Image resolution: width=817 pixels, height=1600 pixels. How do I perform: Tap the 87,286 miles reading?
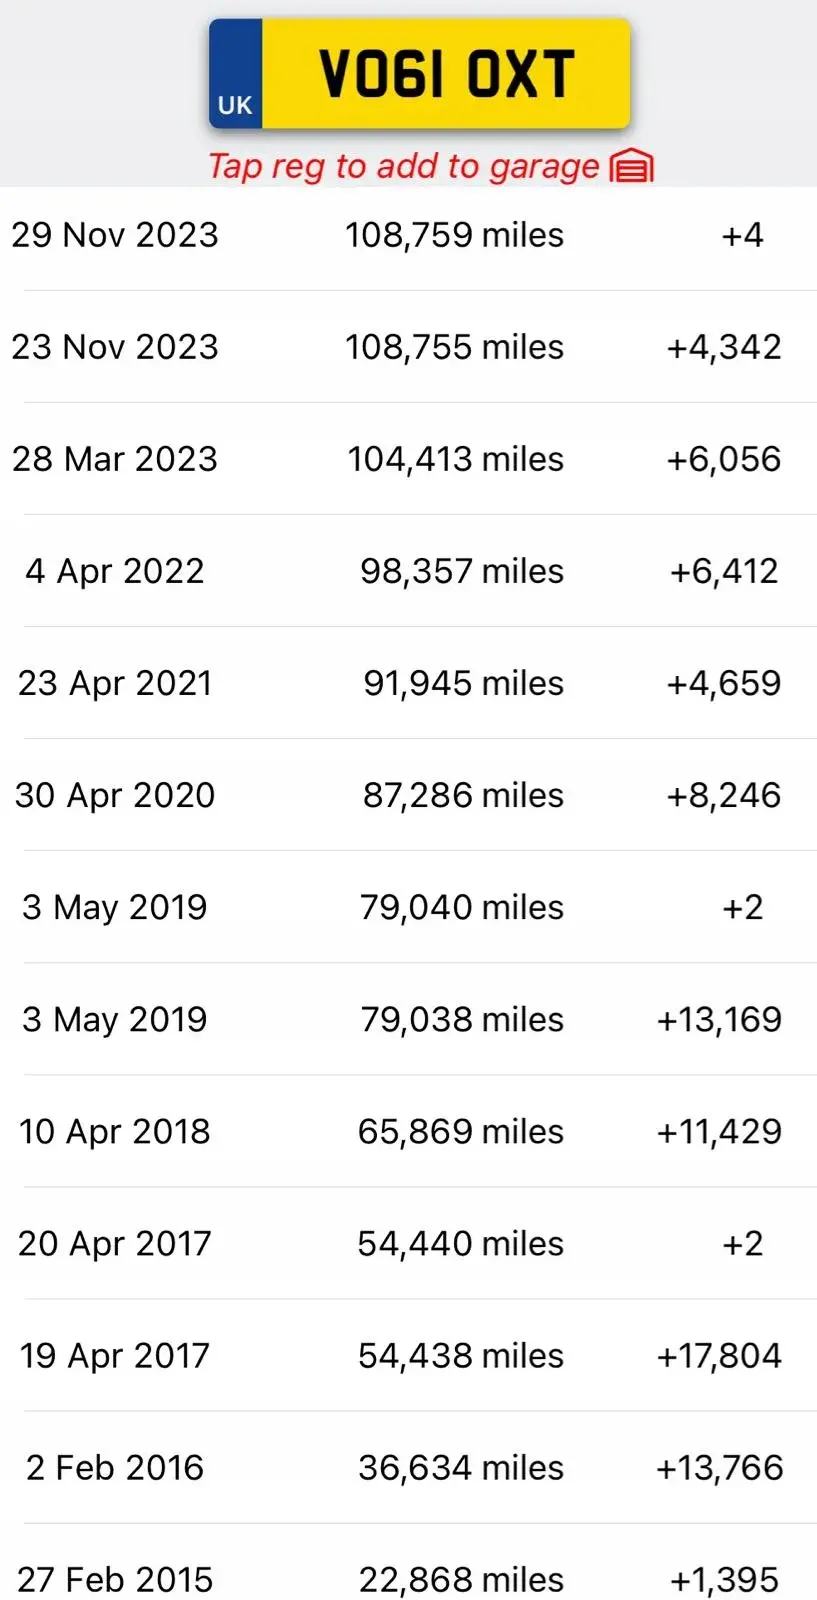tap(463, 795)
